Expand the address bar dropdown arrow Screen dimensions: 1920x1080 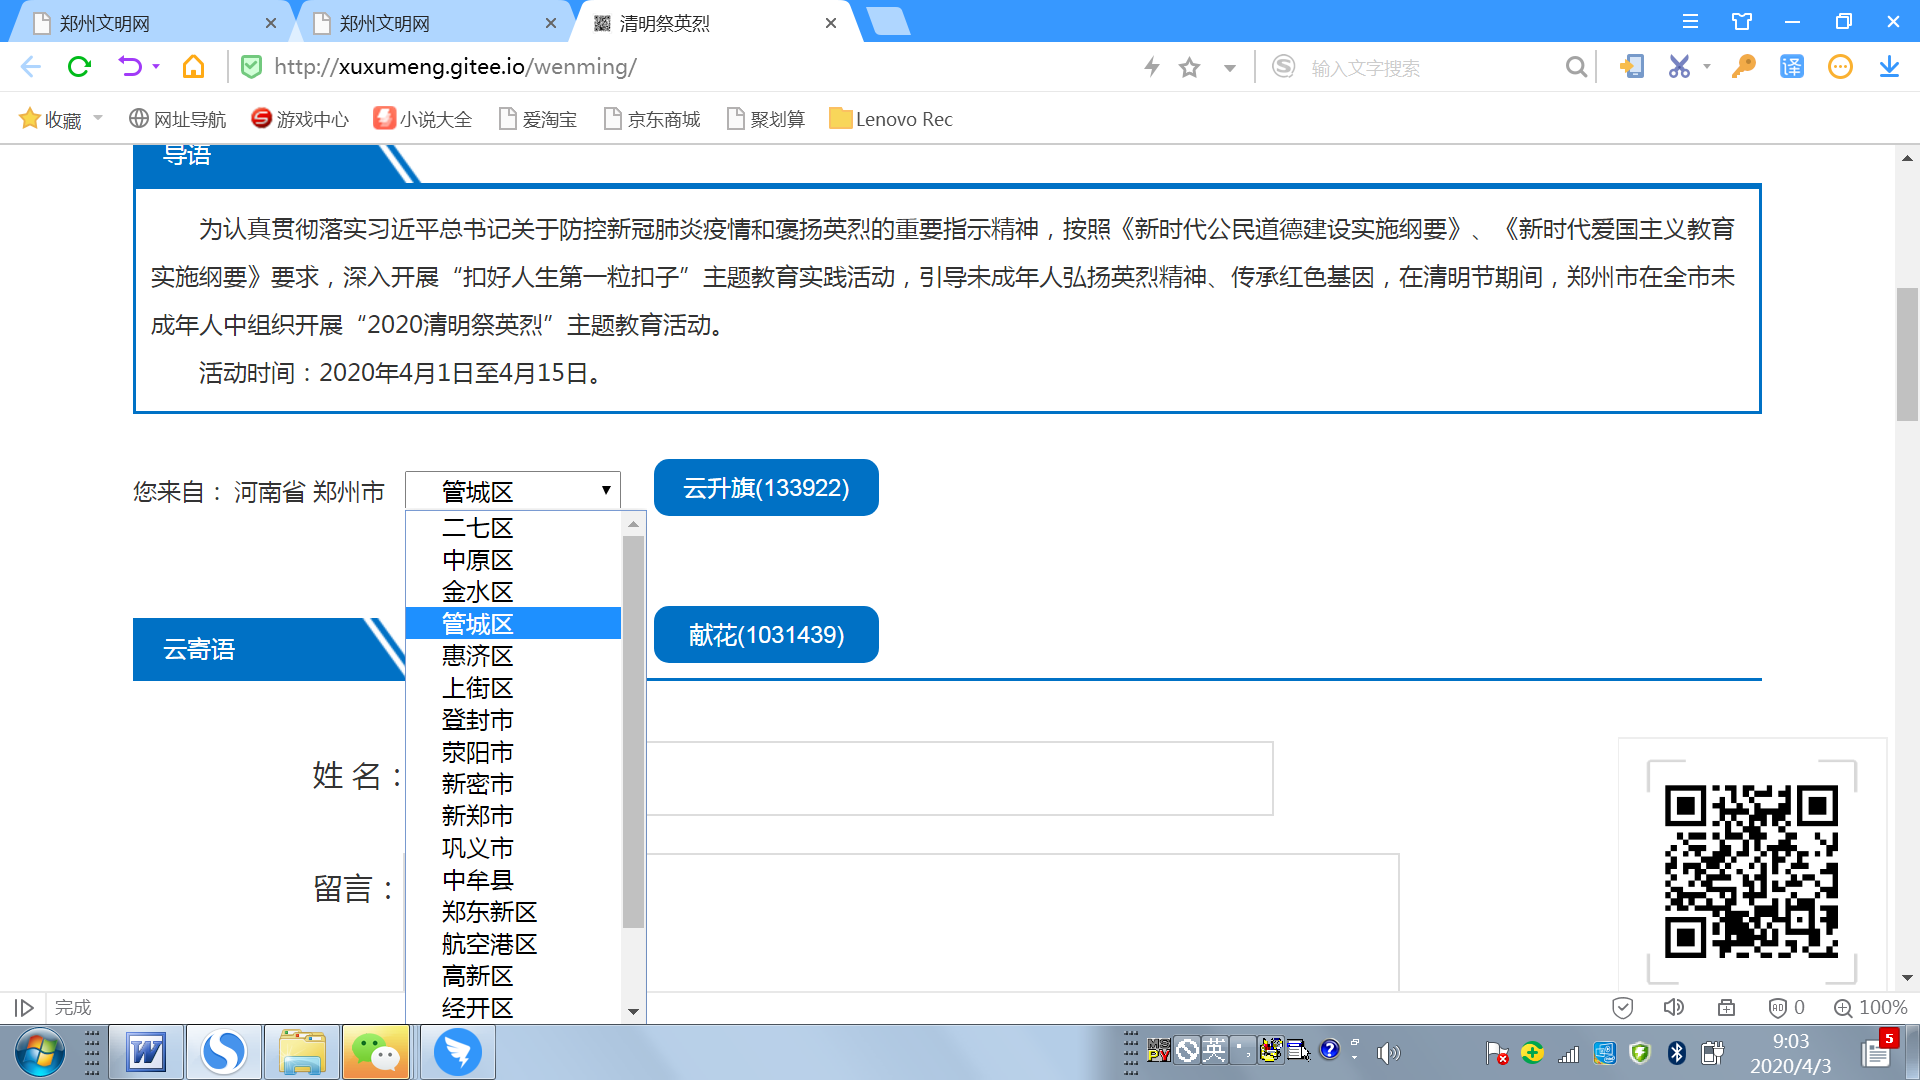pyautogui.click(x=1230, y=68)
